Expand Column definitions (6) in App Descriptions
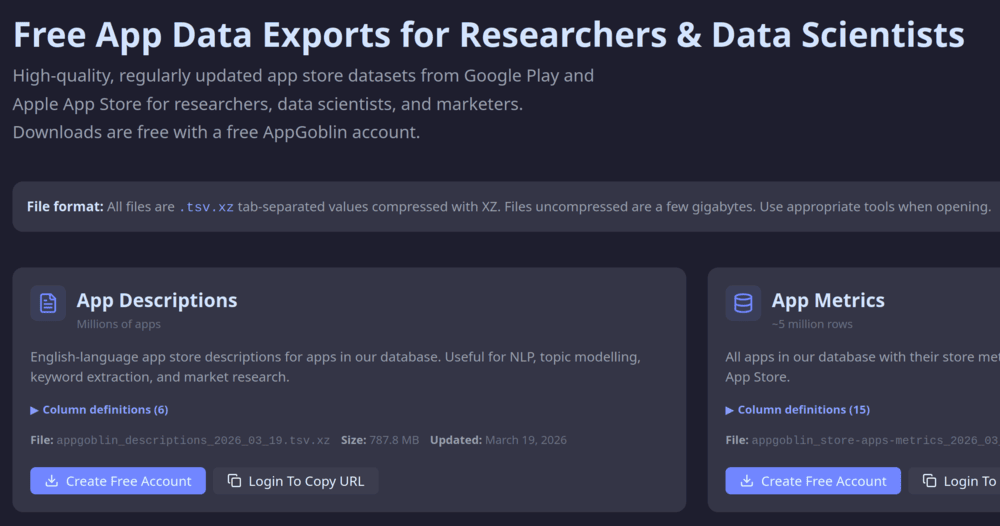The height and width of the screenshot is (526, 1000). [99, 409]
